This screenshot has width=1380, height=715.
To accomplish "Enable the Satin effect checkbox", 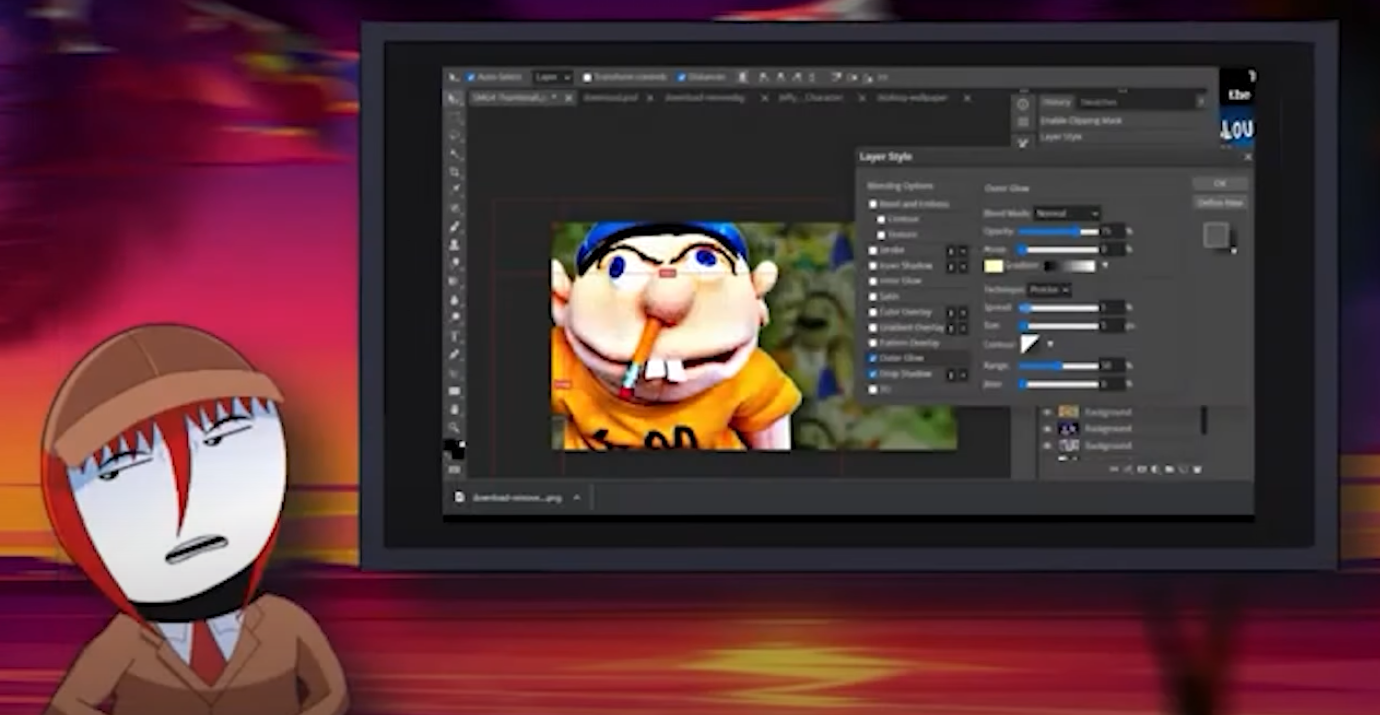I will (x=873, y=296).
